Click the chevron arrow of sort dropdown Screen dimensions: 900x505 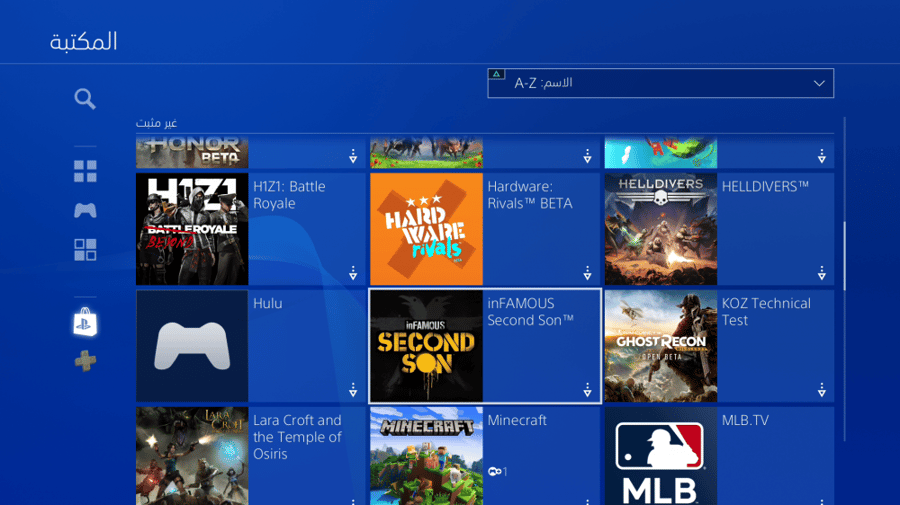tap(819, 83)
